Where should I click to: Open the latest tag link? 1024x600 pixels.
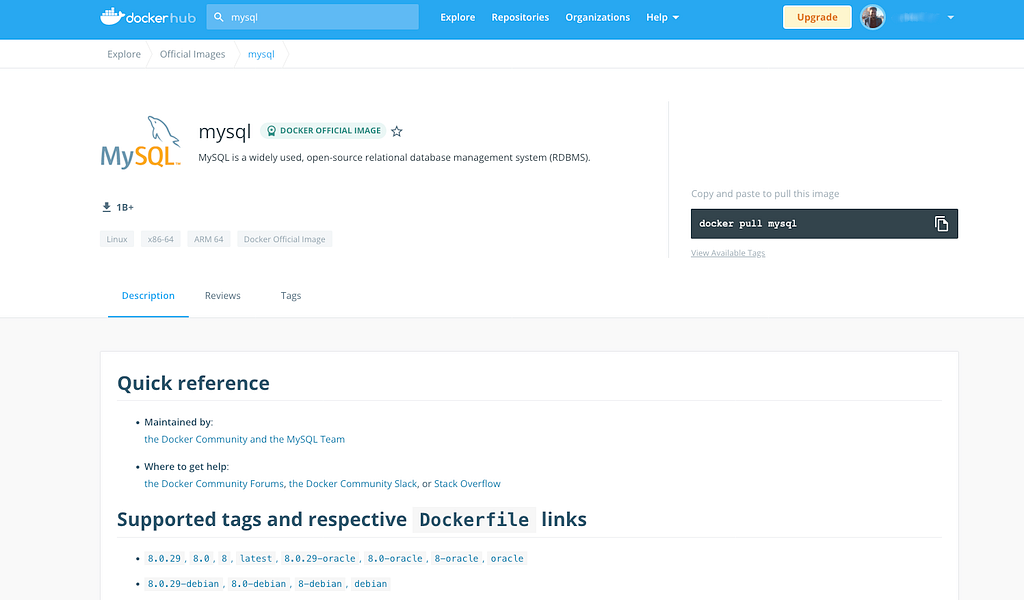[x=255, y=558]
